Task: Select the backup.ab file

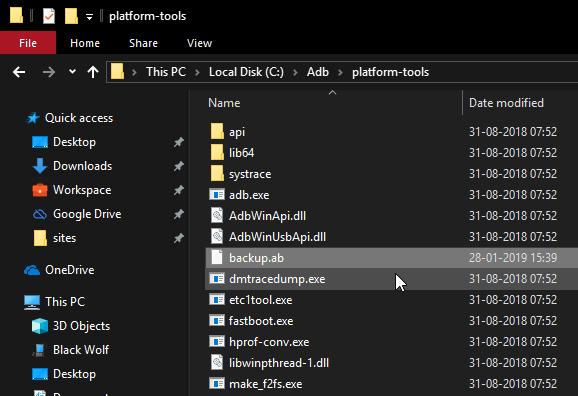Action: coord(391,258)
